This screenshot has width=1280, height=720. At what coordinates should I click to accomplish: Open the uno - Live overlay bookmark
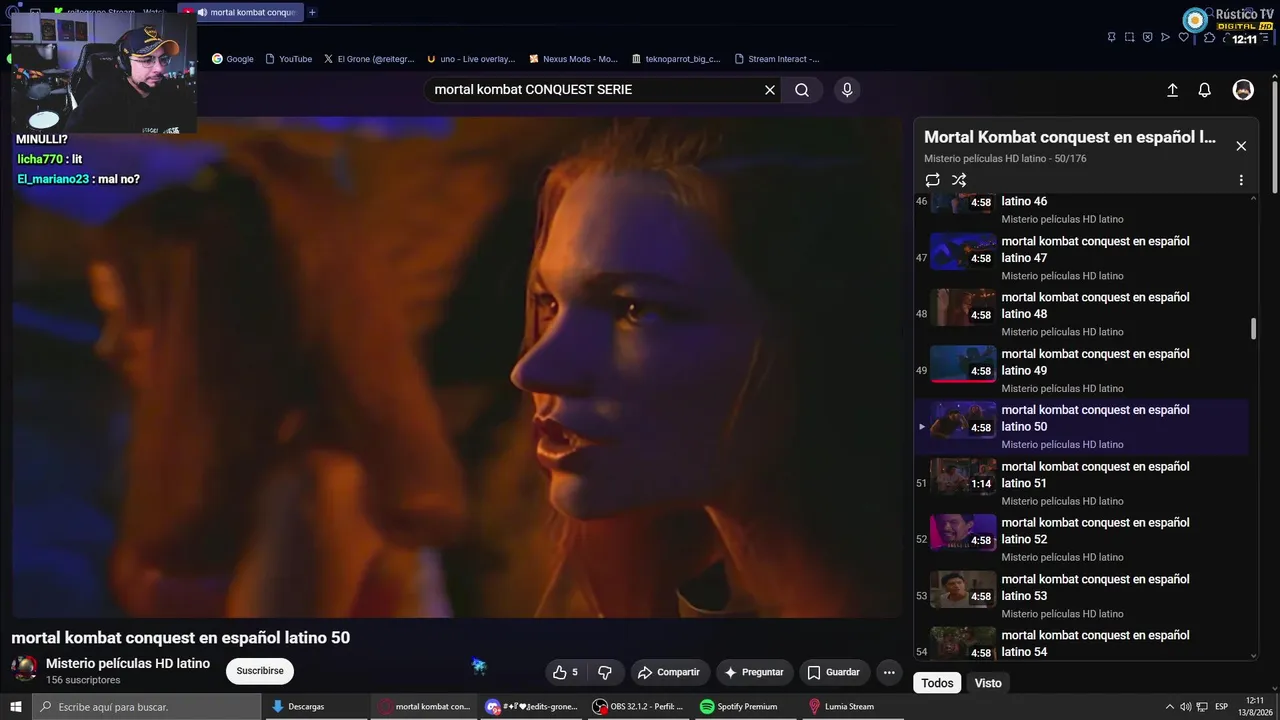coord(471,59)
